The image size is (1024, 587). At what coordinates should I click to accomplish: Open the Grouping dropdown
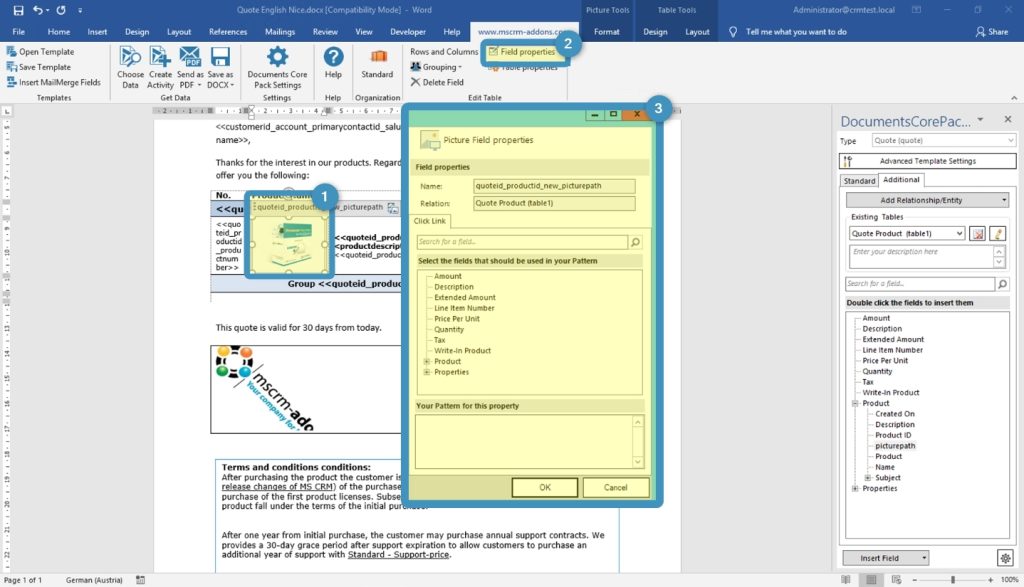[436, 67]
